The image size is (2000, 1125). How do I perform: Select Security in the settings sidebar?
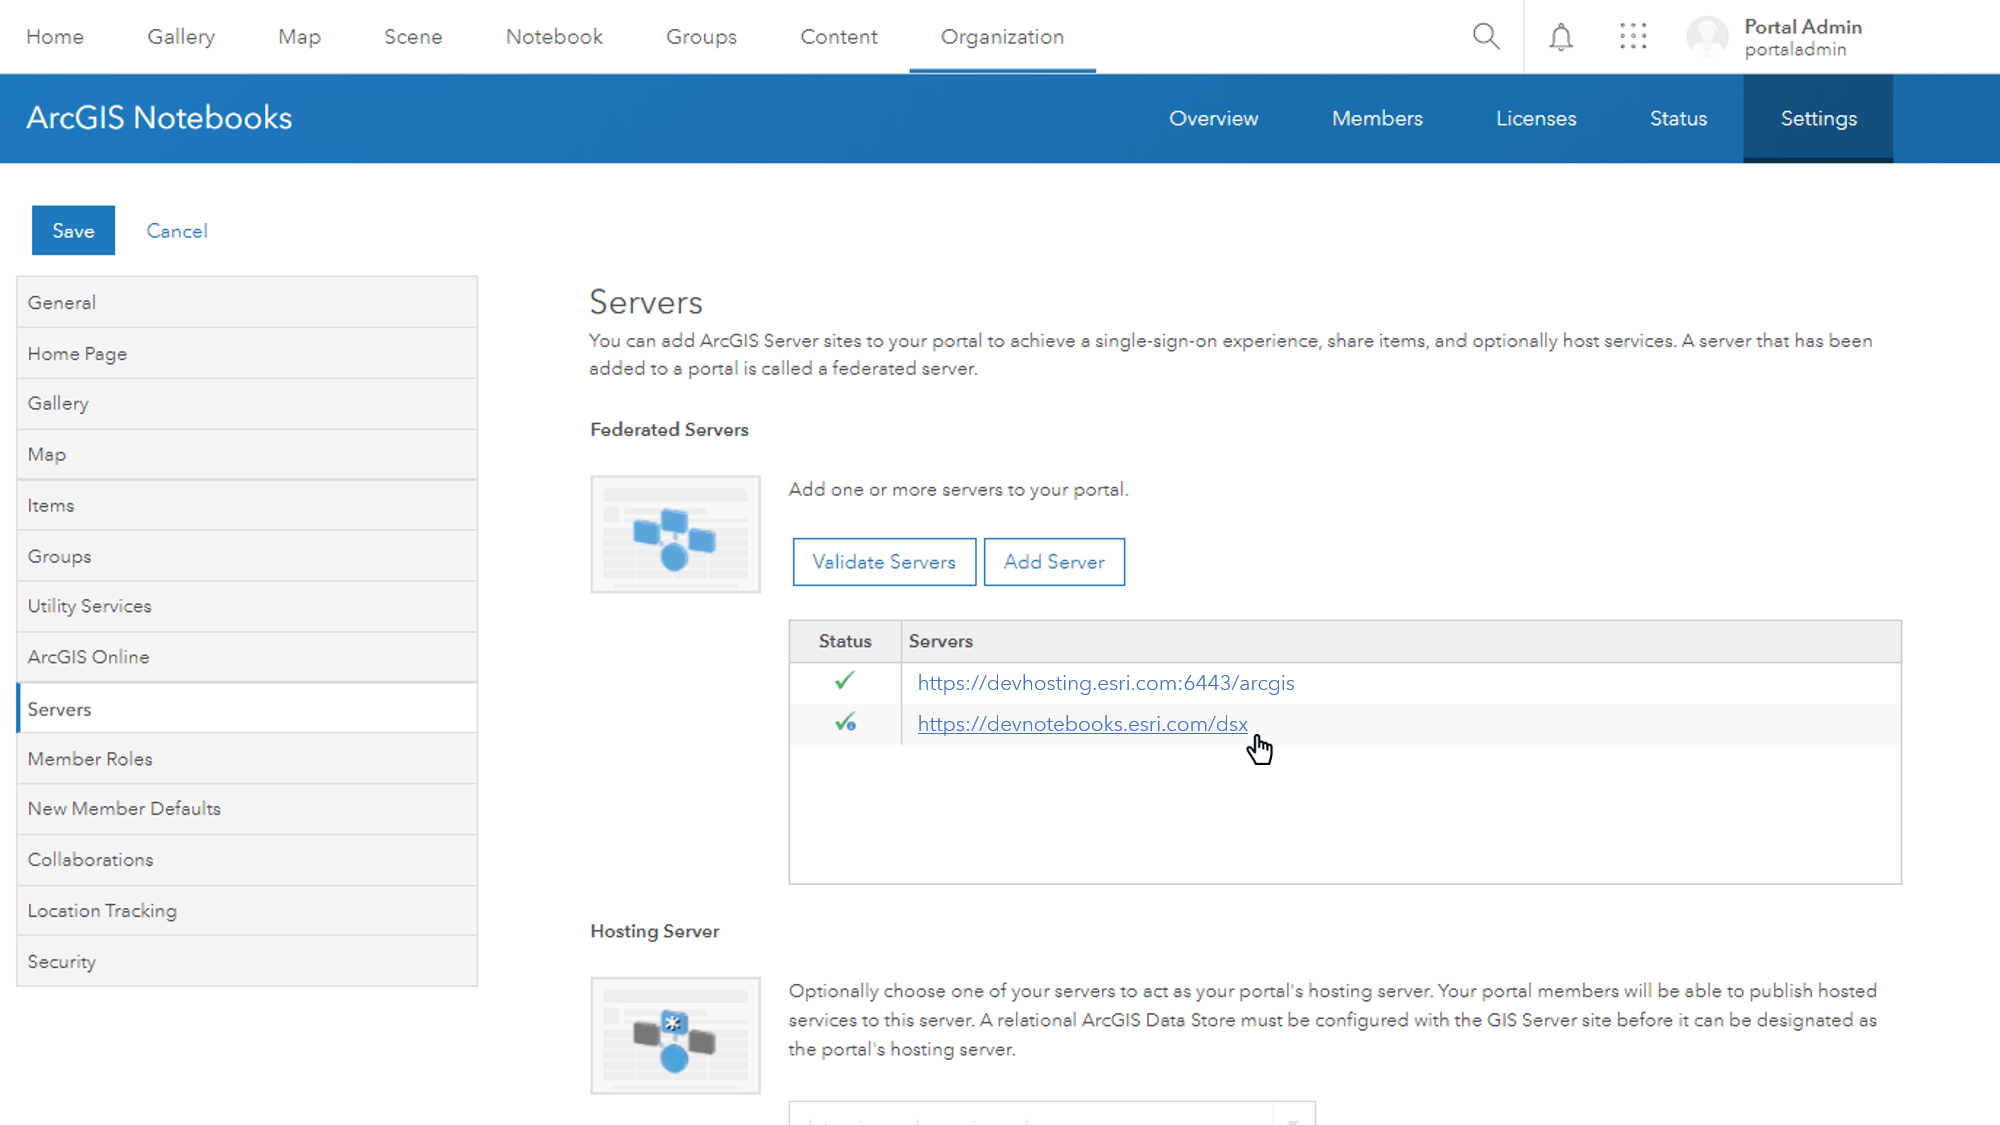[61, 960]
